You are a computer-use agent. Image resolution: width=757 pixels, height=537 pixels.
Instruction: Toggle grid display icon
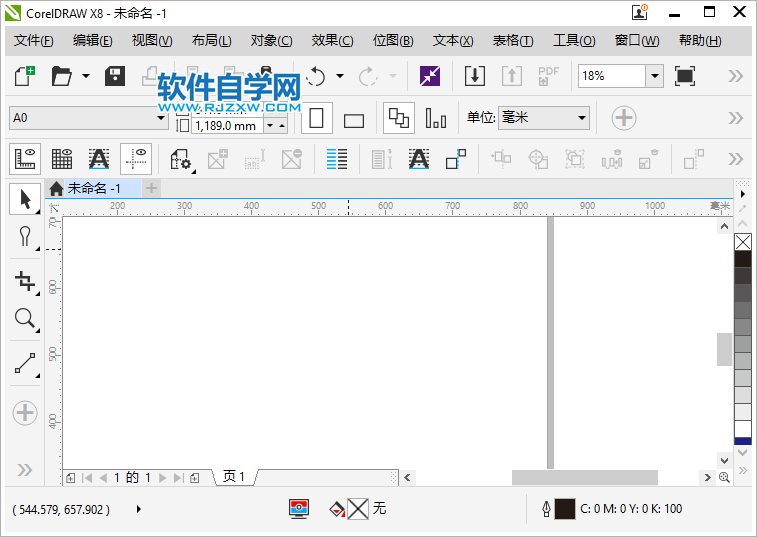(62, 159)
